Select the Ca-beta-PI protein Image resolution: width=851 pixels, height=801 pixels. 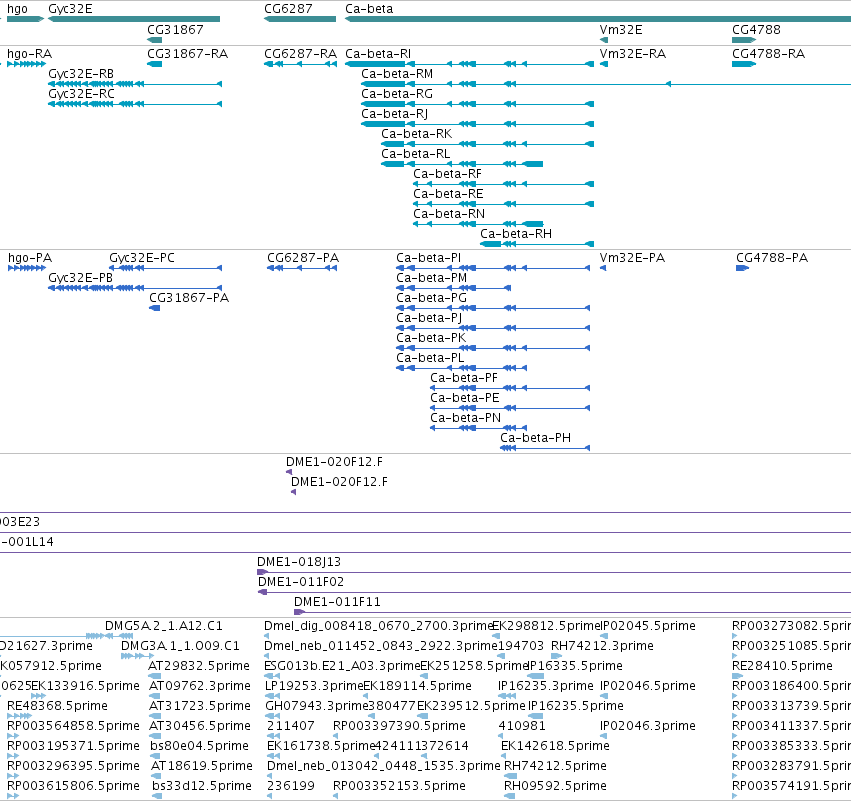(x=493, y=268)
